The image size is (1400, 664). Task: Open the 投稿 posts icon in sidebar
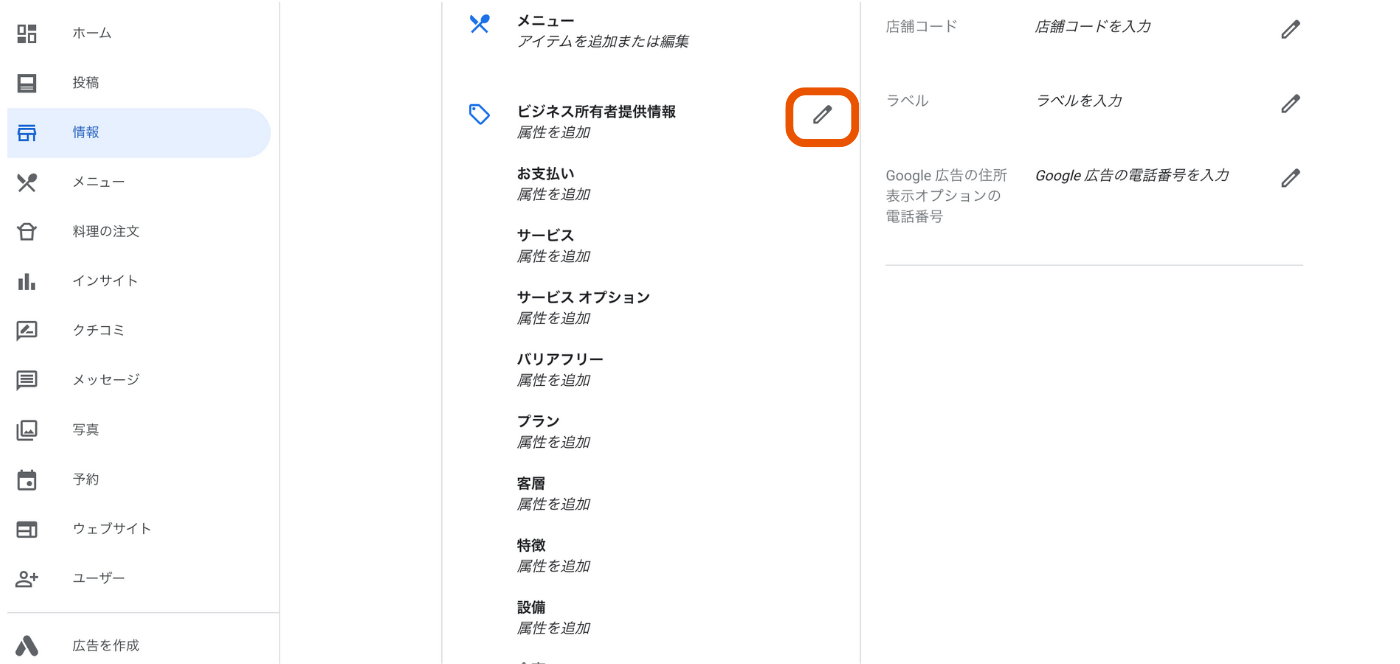[27, 83]
